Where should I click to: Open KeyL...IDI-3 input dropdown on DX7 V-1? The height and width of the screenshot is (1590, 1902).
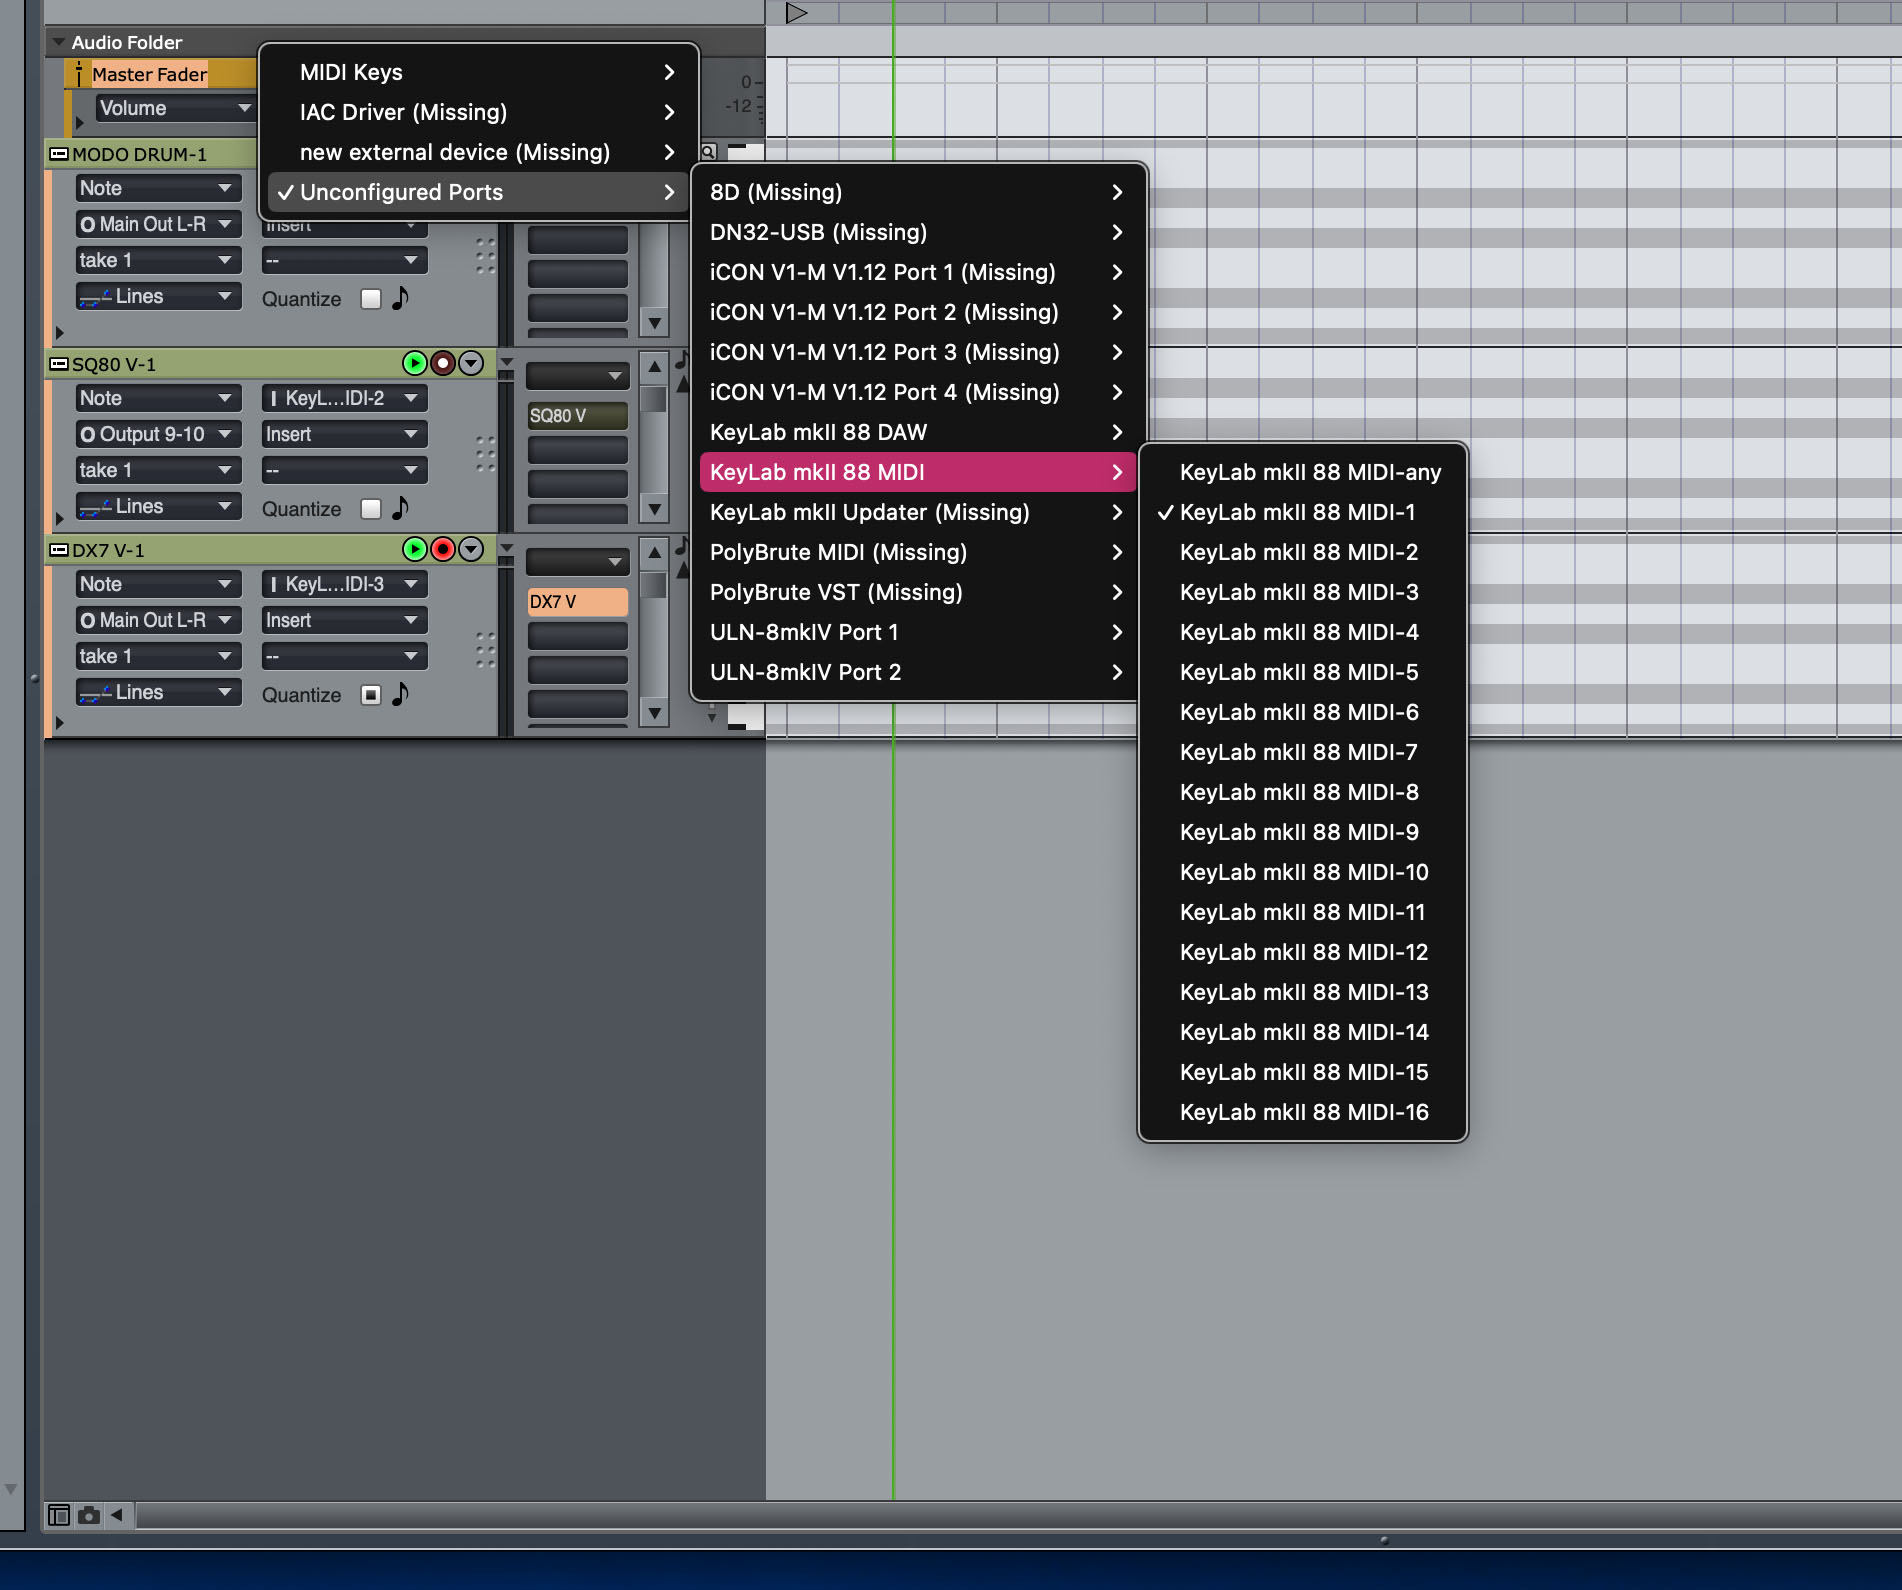tap(344, 584)
